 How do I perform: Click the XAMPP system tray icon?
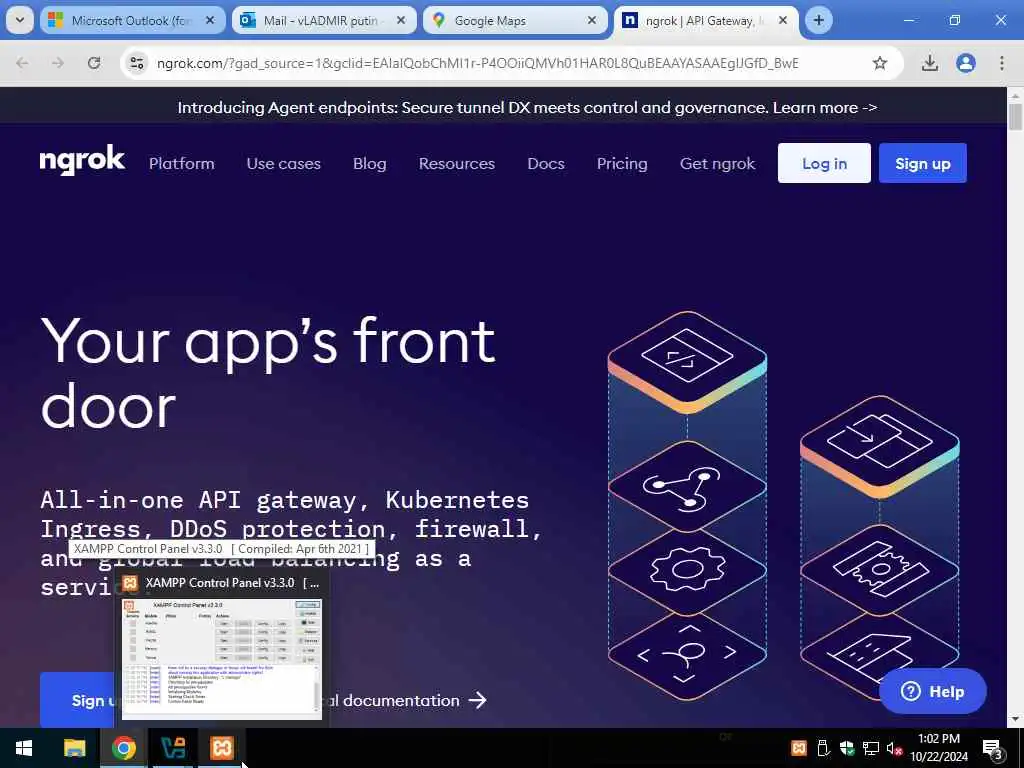(798, 748)
